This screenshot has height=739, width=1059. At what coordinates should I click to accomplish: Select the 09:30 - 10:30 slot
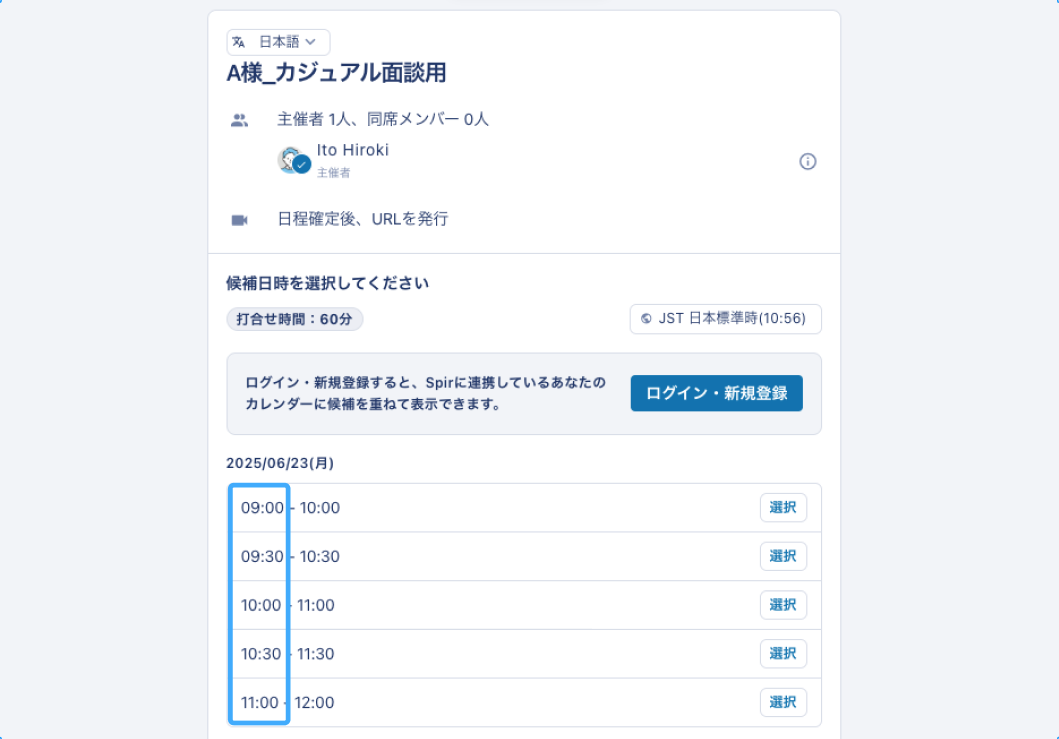(783, 556)
